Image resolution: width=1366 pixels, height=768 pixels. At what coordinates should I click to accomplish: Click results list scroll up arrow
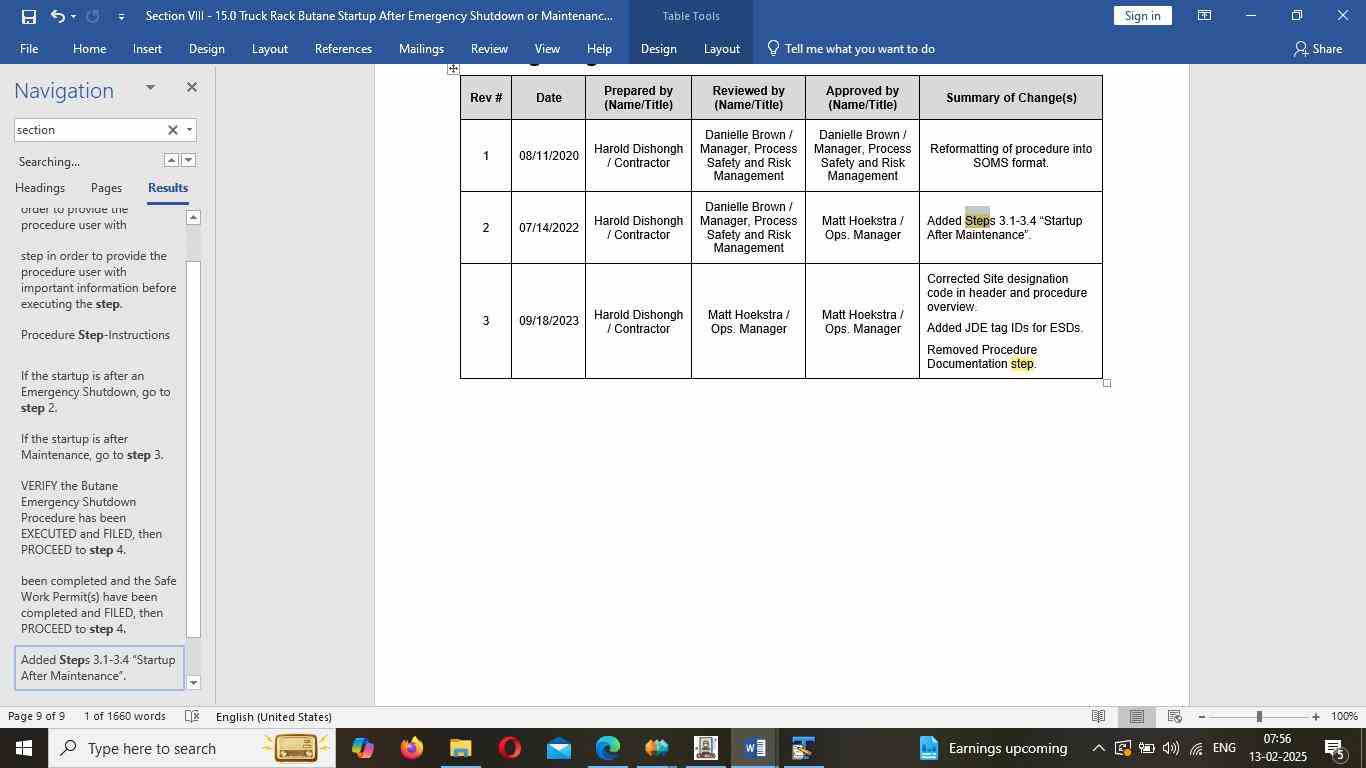point(194,217)
